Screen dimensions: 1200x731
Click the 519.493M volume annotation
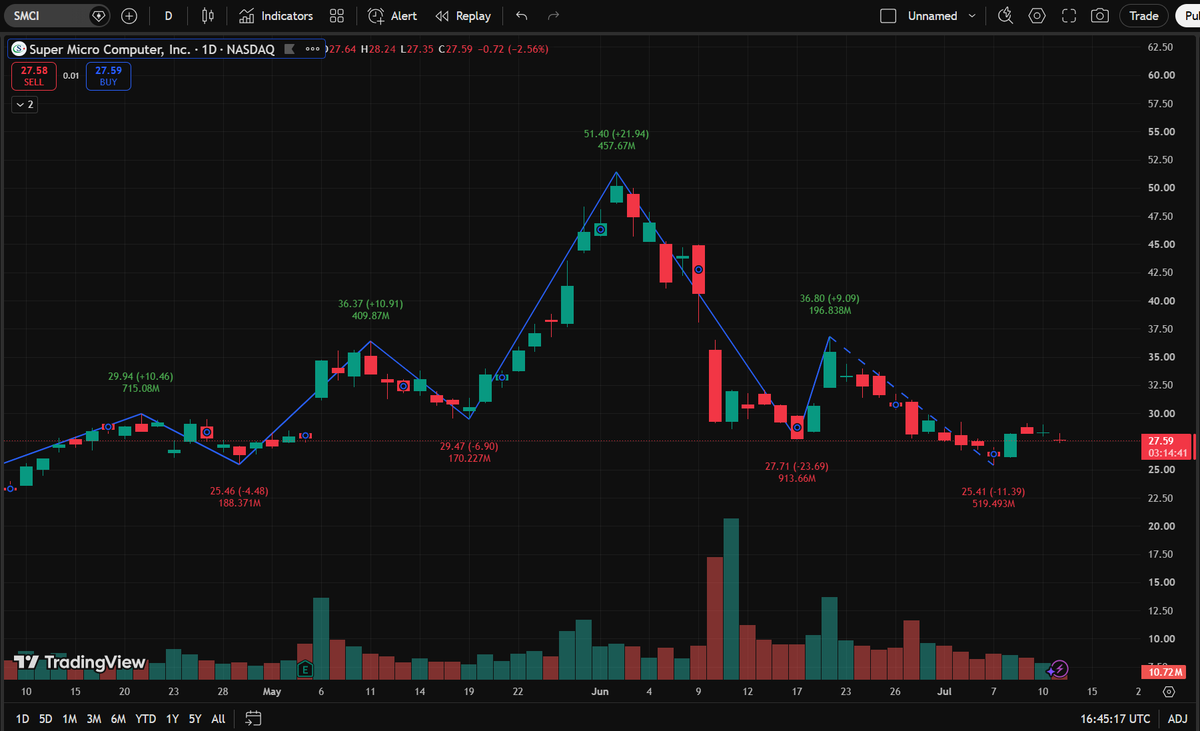pyautogui.click(x=993, y=504)
